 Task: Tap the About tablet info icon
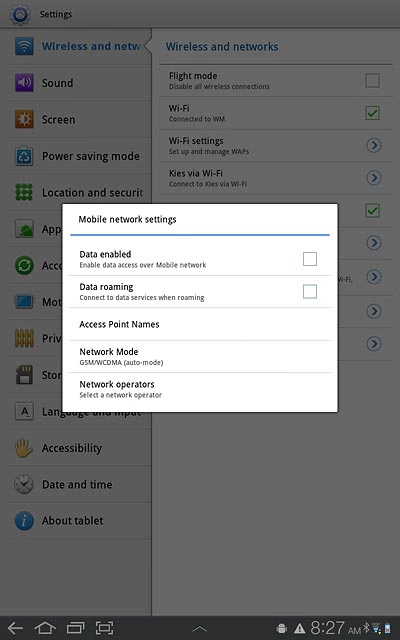(x=24, y=521)
